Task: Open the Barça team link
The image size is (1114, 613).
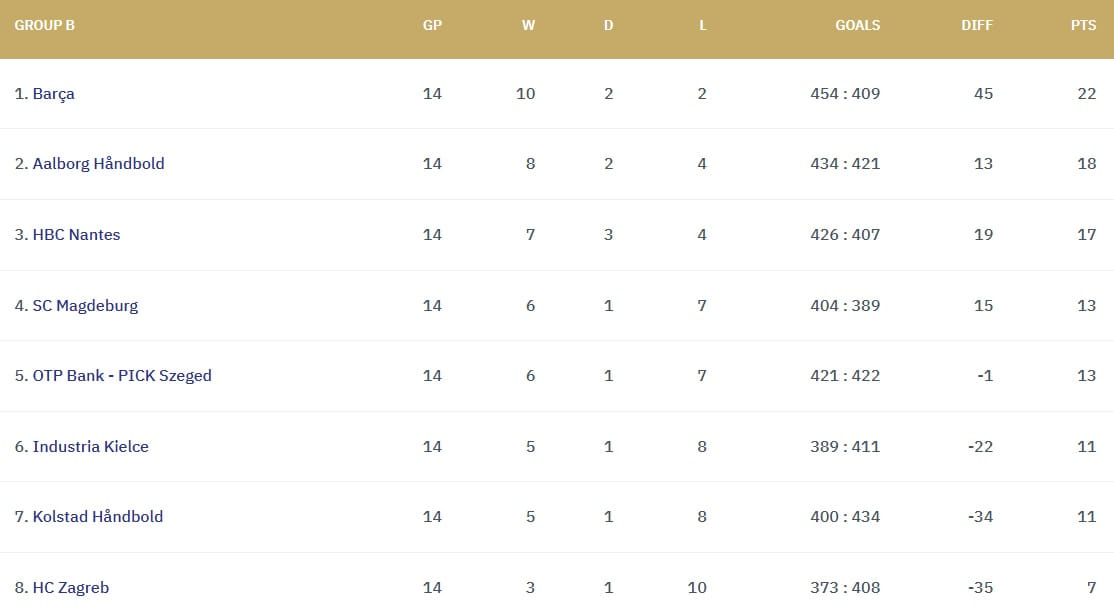Action: click(53, 94)
